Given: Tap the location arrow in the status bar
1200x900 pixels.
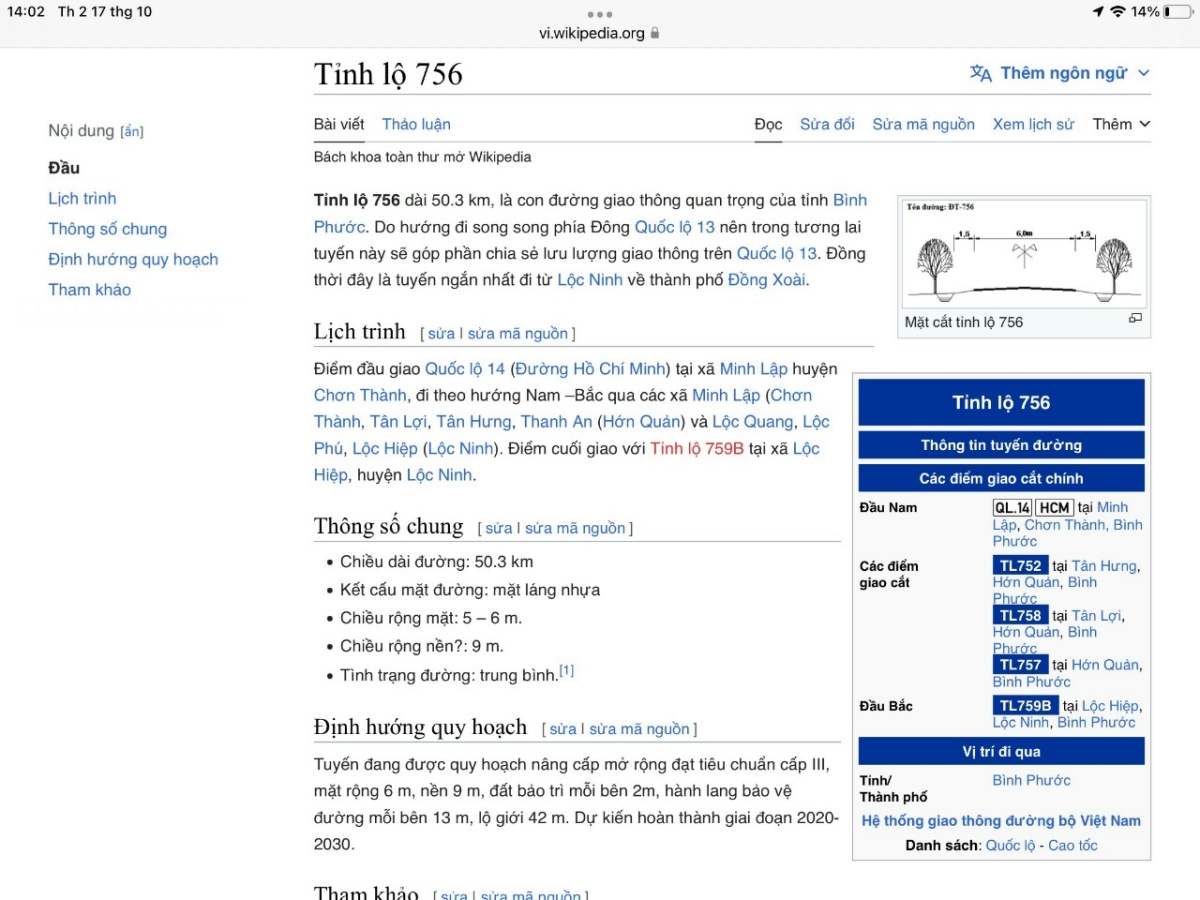Looking at the screenshot, I should 1098,12.
